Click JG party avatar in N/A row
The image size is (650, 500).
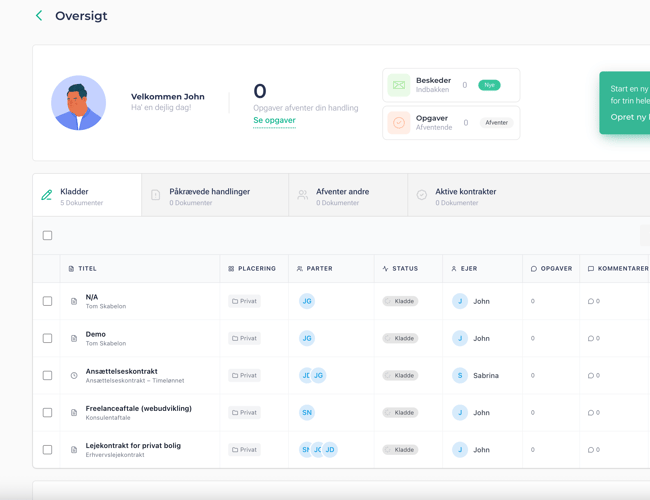pyautogui.click(x=307, y=301)
